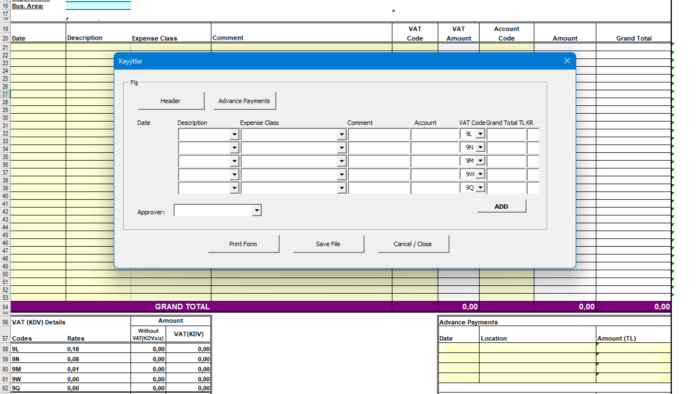
Task: Select row header 27
Action: coord(5,94)
